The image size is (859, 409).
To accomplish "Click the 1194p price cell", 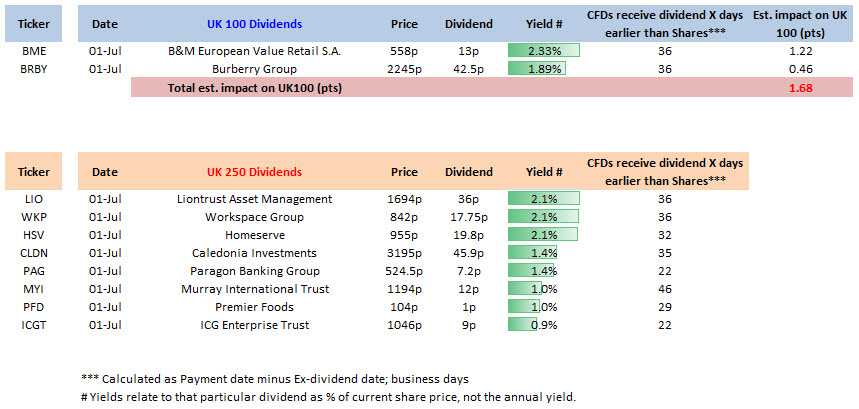I will (404, 289).
